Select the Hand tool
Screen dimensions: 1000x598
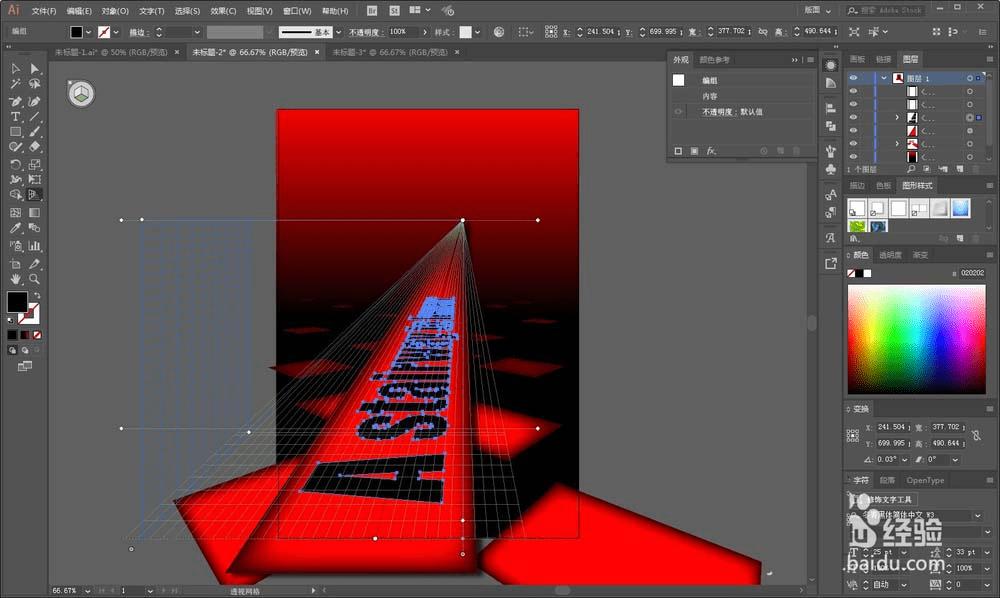(x=15, y=279)
